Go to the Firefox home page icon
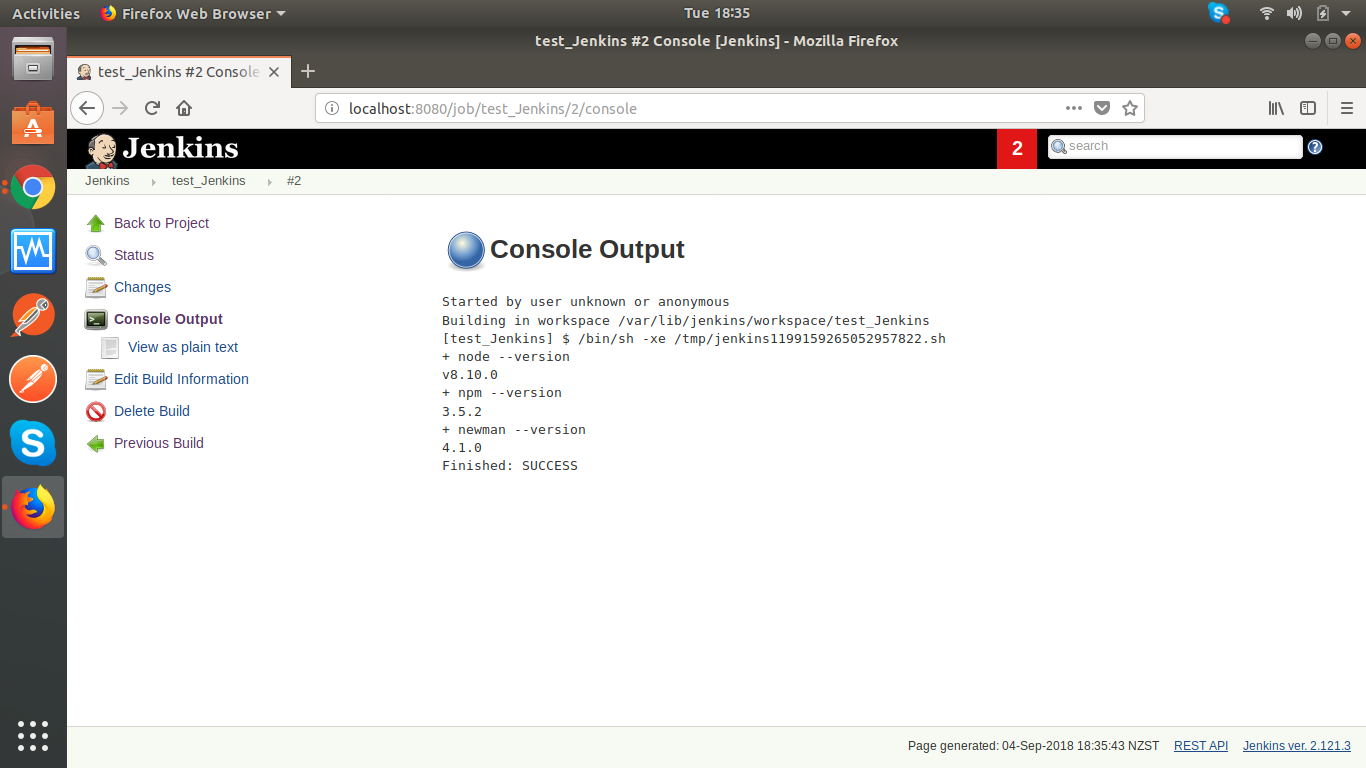Viewport: 1366px width, 768px height. tap(184, 108)
